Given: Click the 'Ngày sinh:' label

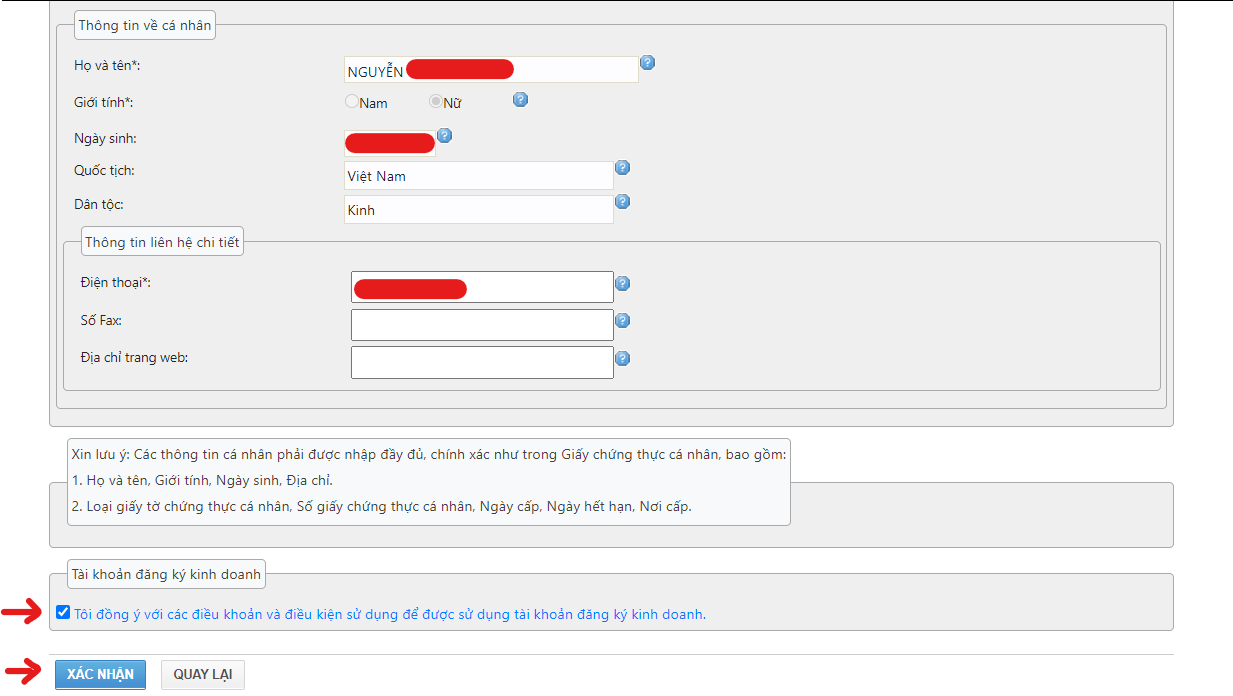Looking at the screenshot, I should (105, 138).
